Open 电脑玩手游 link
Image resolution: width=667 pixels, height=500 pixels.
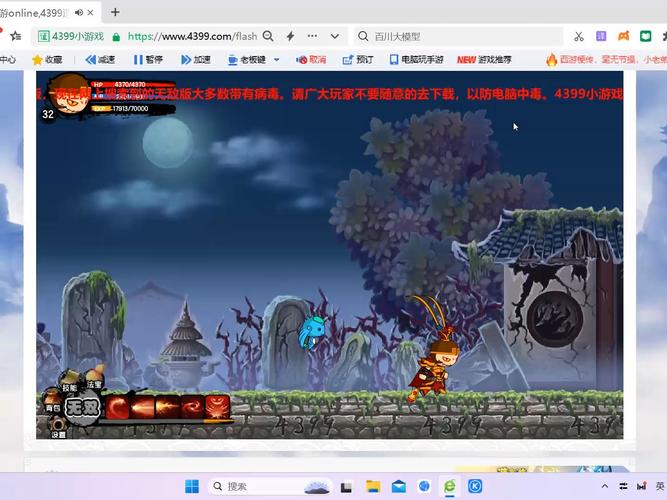coord(416,60)
